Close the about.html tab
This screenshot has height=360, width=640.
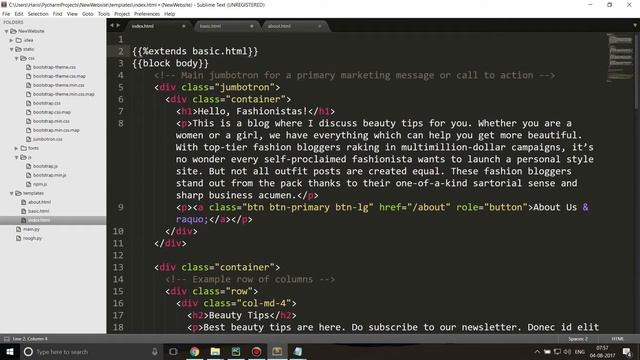coord(320,26)
